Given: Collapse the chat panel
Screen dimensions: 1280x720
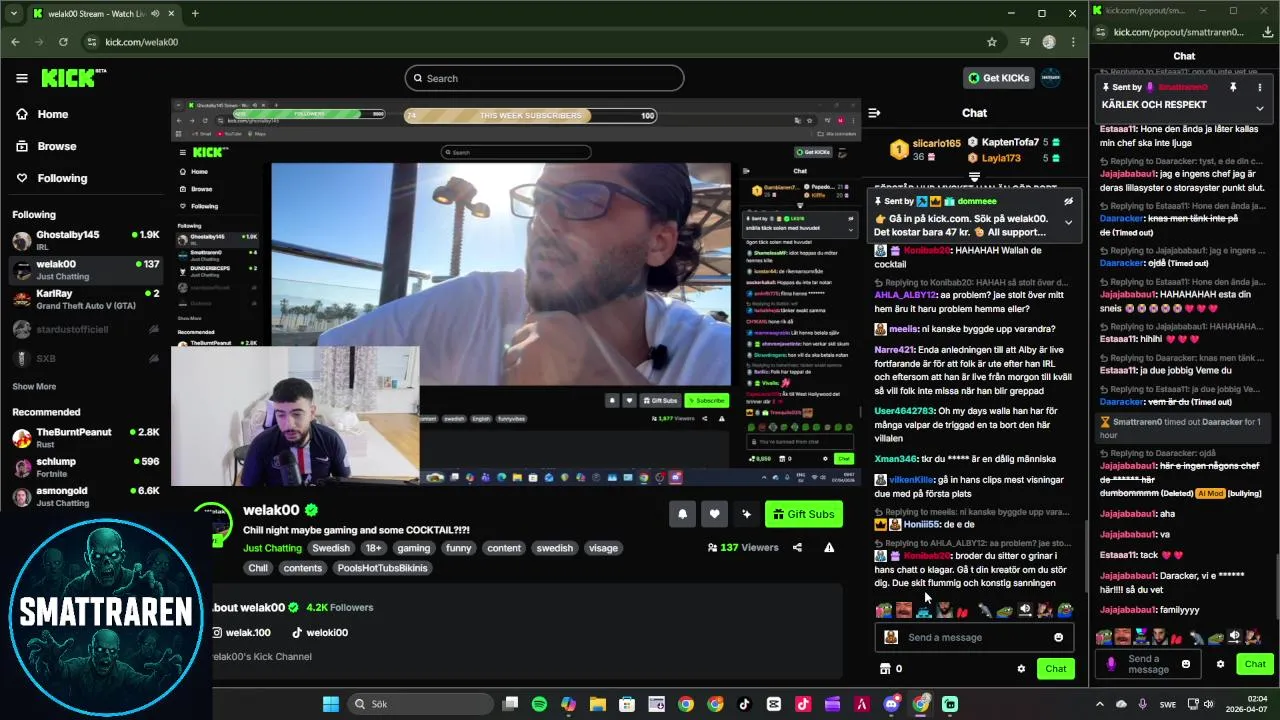Looking at the screenshot, I should click(874, 113).
